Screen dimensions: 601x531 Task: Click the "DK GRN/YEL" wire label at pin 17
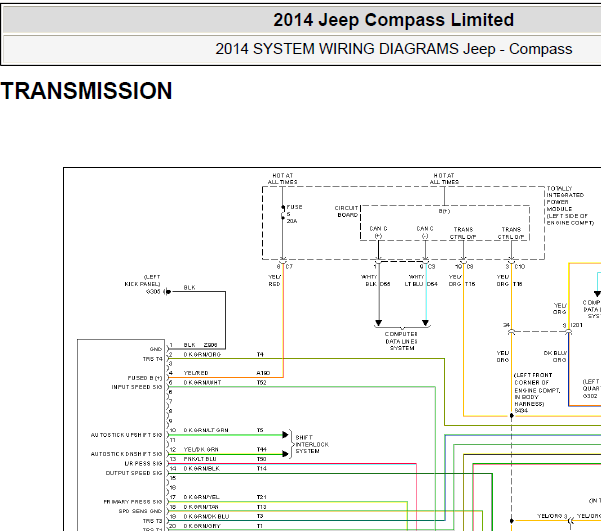201,497
